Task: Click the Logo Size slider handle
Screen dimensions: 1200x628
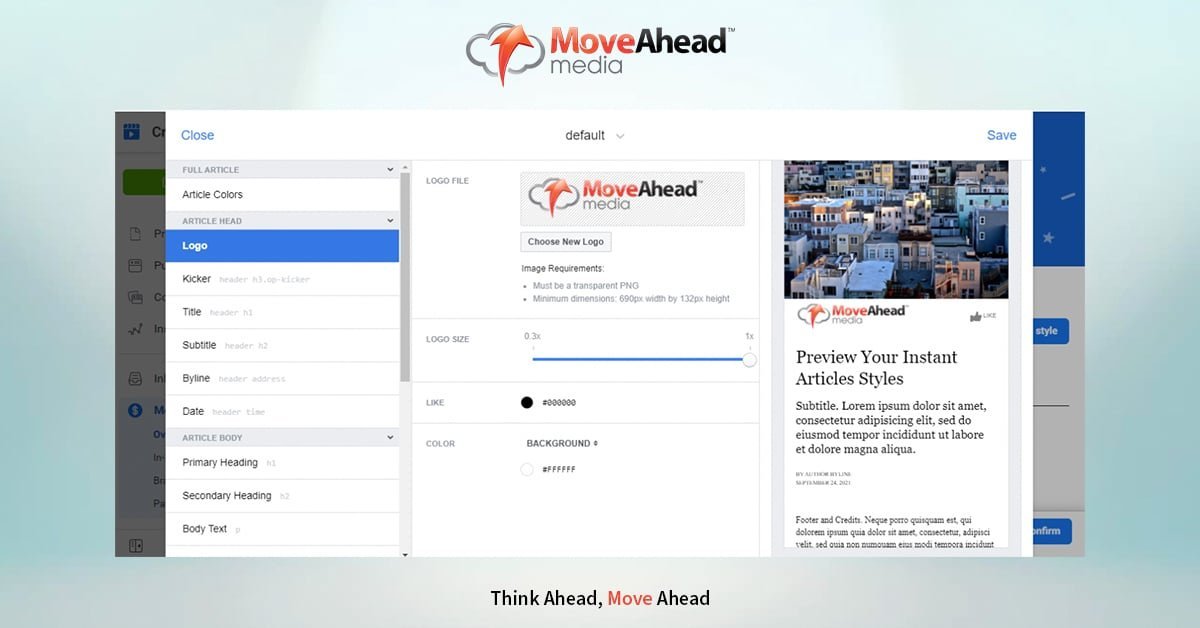Action: point(748,359)
